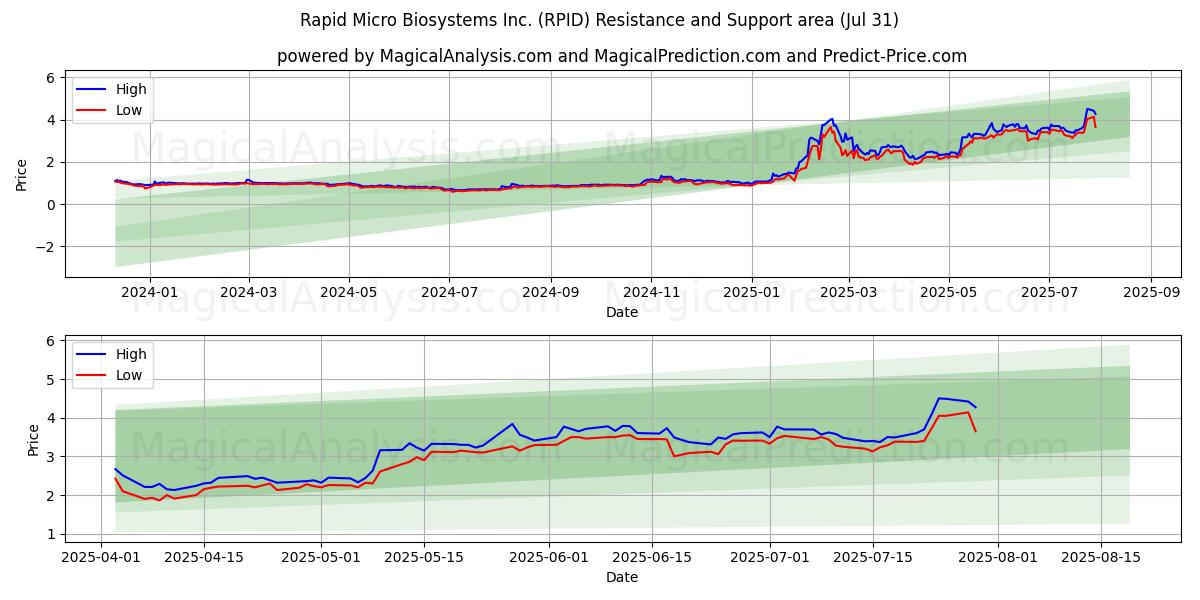Click the 2025-07-15 tick label
Viewport: 1200px width, 600px height.
pos(871,557)
